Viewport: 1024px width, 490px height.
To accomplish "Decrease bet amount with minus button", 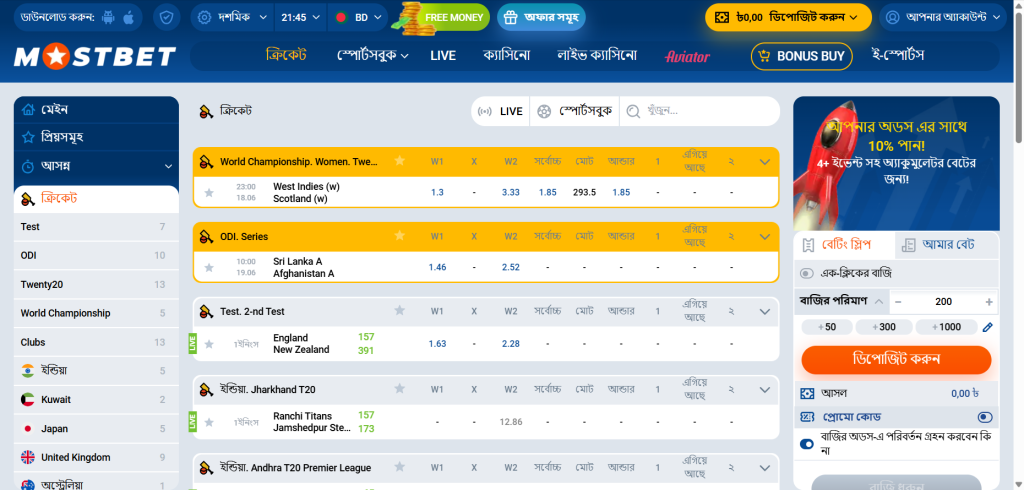I will click(898, 302).
